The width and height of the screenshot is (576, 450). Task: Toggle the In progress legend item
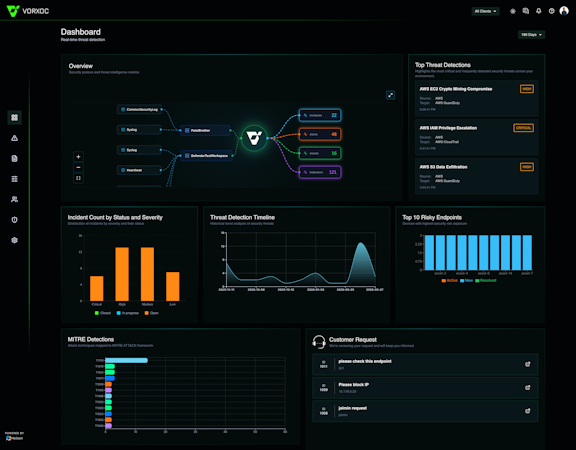click(127, 313)
